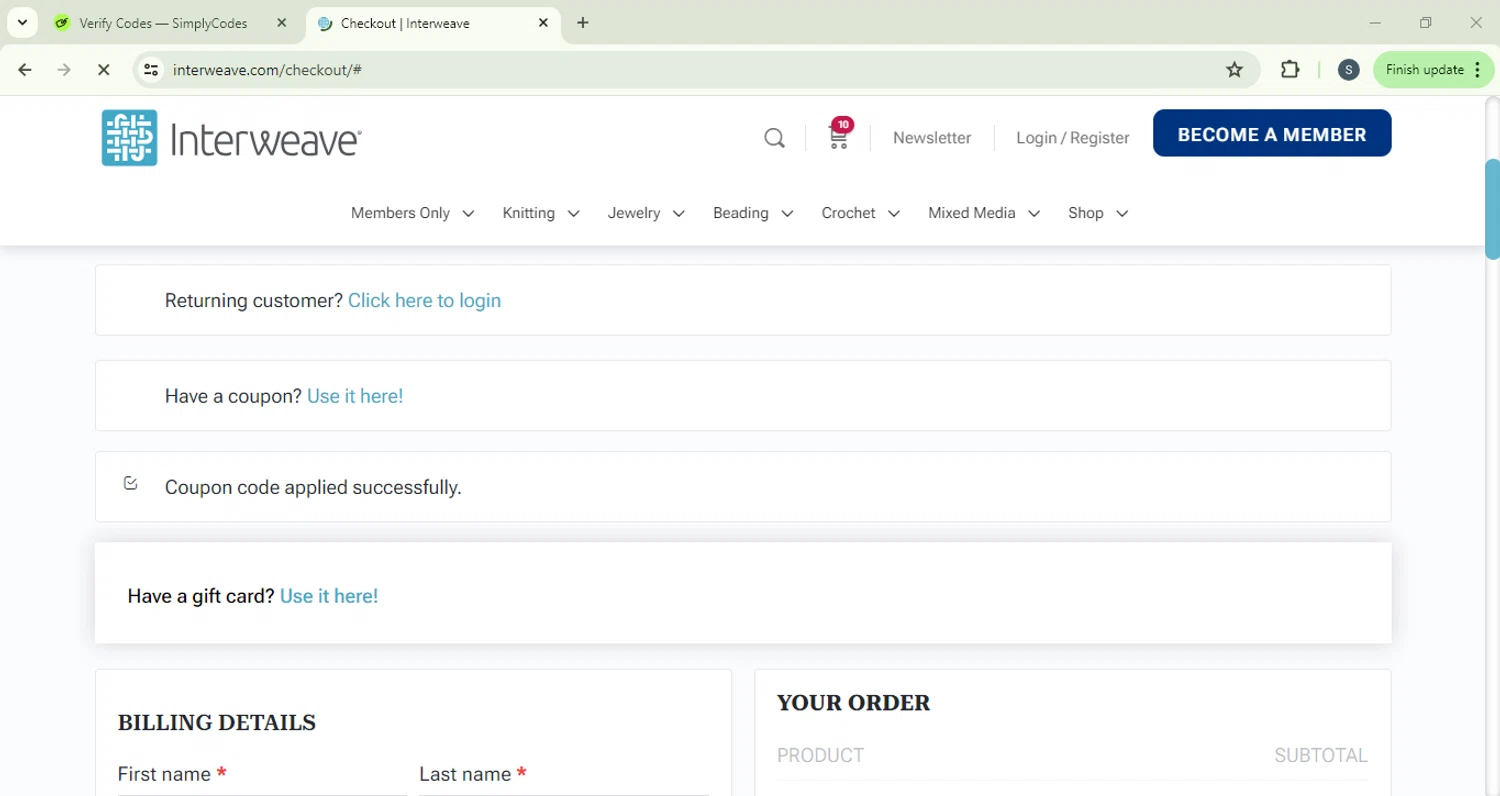Open the tab search dropdown arrow
Screen dimensions: 1500x796
22,22
